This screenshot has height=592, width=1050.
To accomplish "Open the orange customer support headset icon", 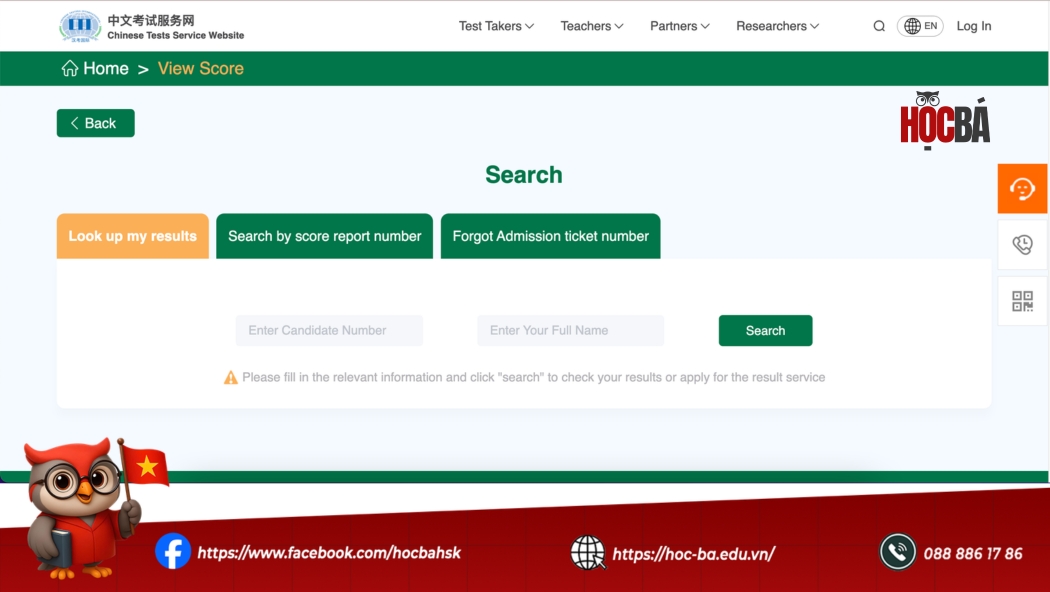I will pos(1022,188).
